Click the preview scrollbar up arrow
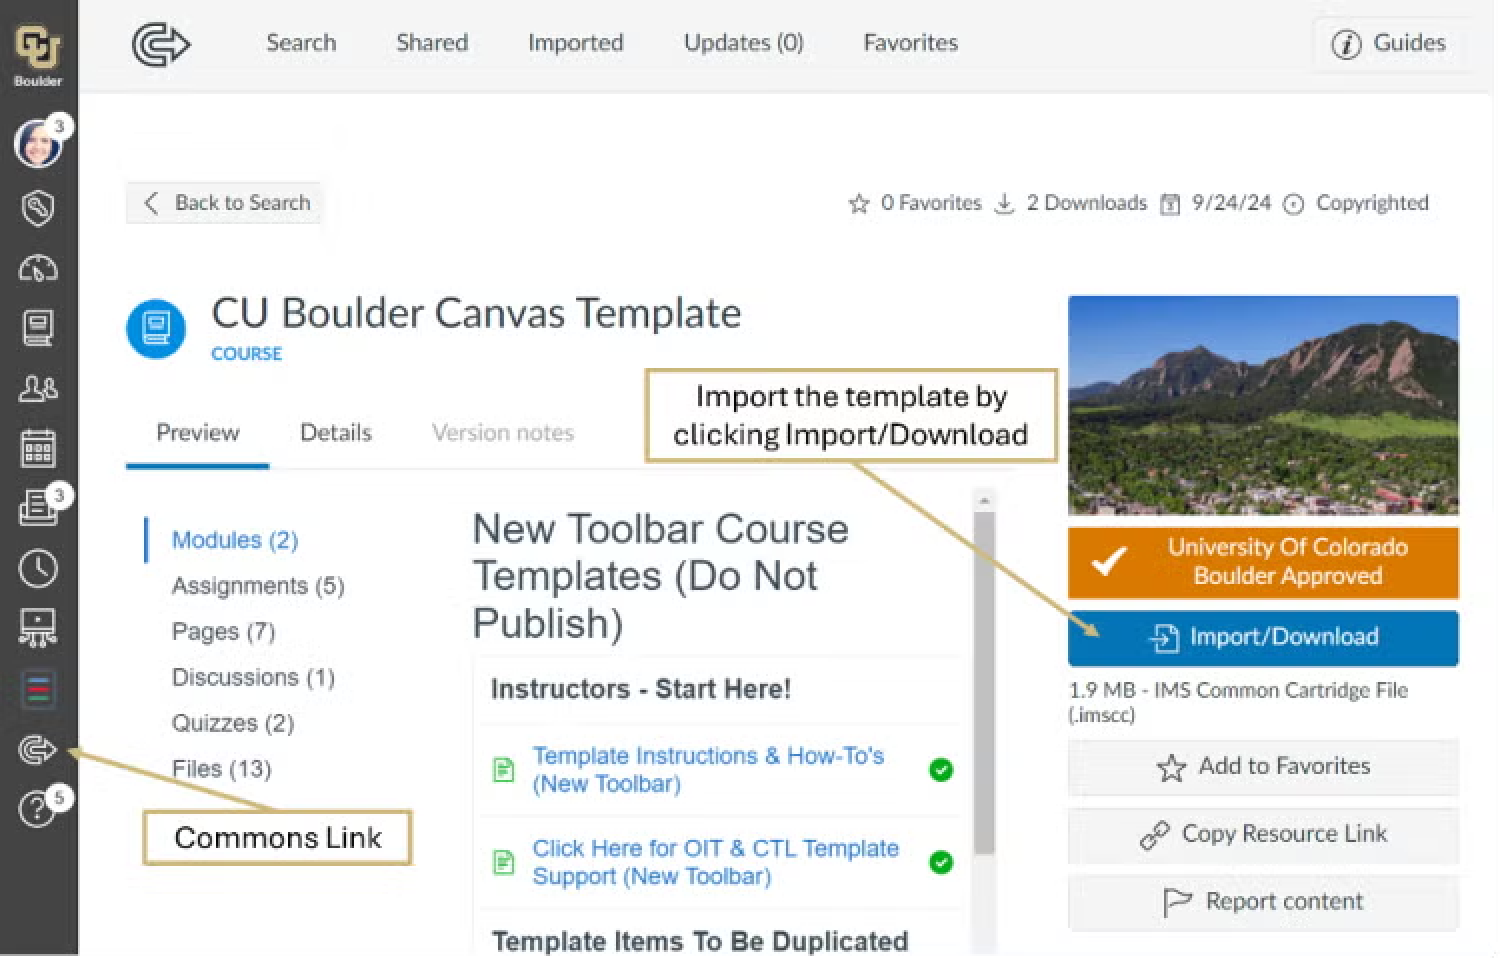 point(984,500)
